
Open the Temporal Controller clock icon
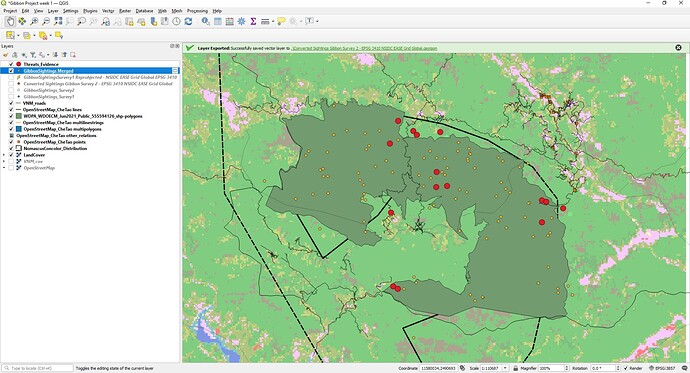coord(176,21)
